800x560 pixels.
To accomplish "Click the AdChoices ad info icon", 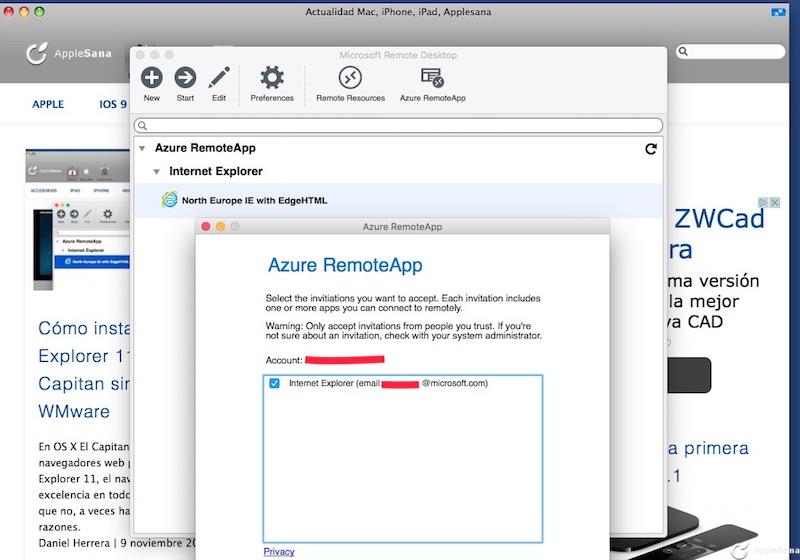I will tap(763, 202).
